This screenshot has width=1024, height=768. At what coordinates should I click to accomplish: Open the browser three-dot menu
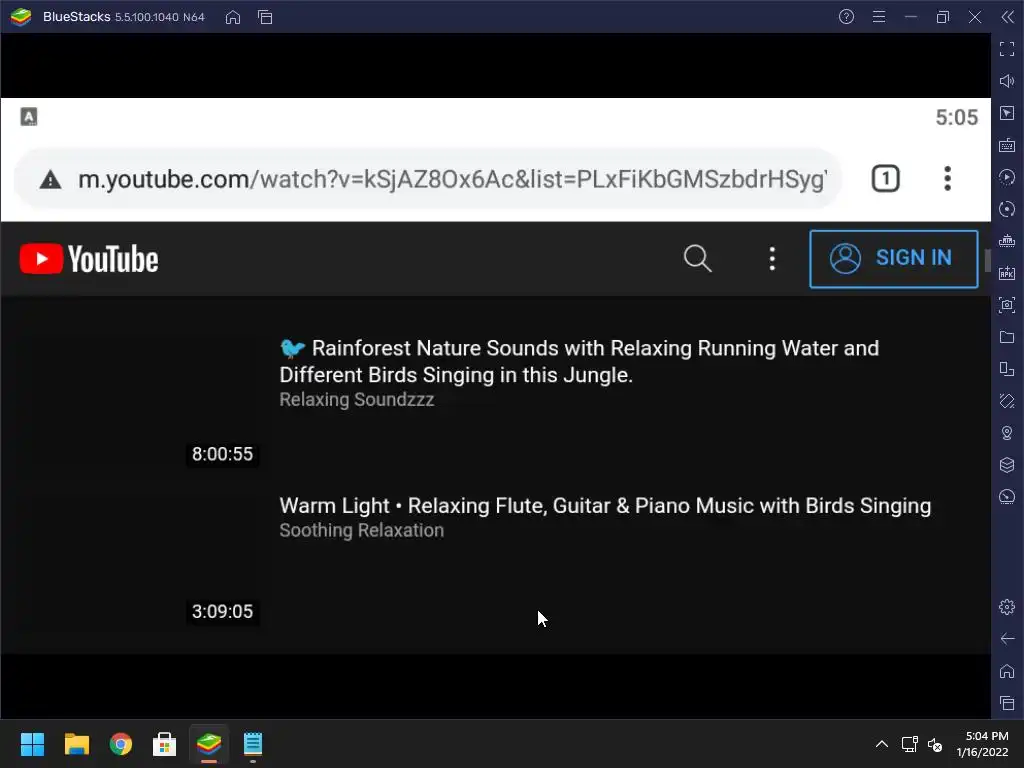click(x=947, y=179)
